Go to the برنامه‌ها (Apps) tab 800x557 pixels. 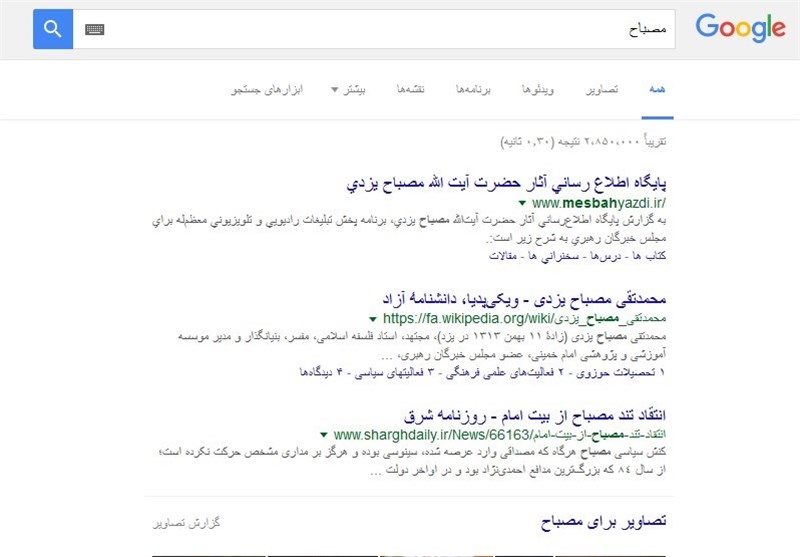coord(476,90)
